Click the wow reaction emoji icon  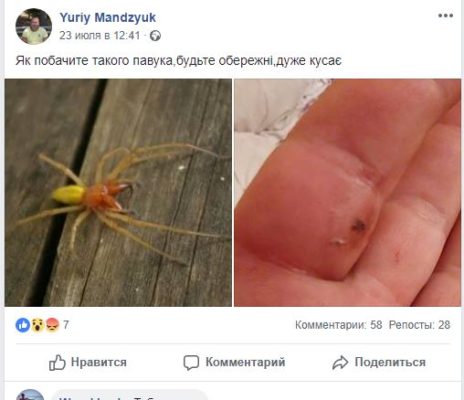point(38,325)
